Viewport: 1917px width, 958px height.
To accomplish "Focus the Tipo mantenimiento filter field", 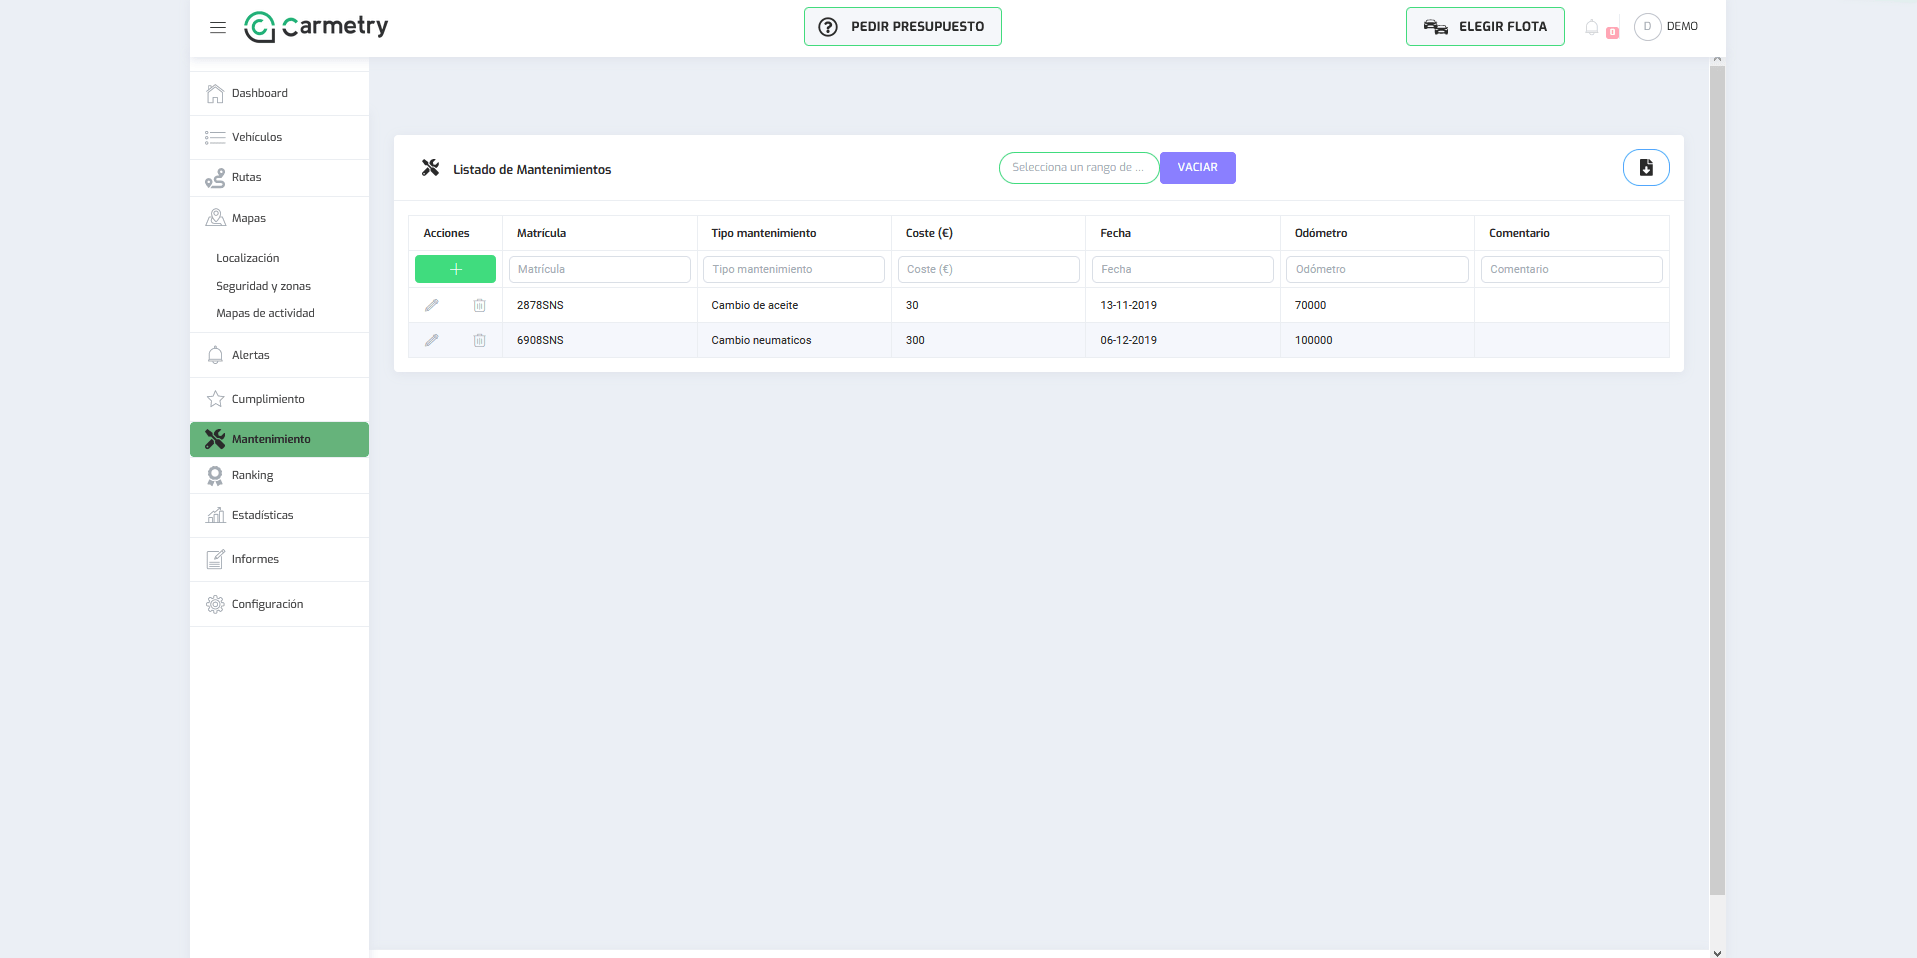I will (794, 269).
